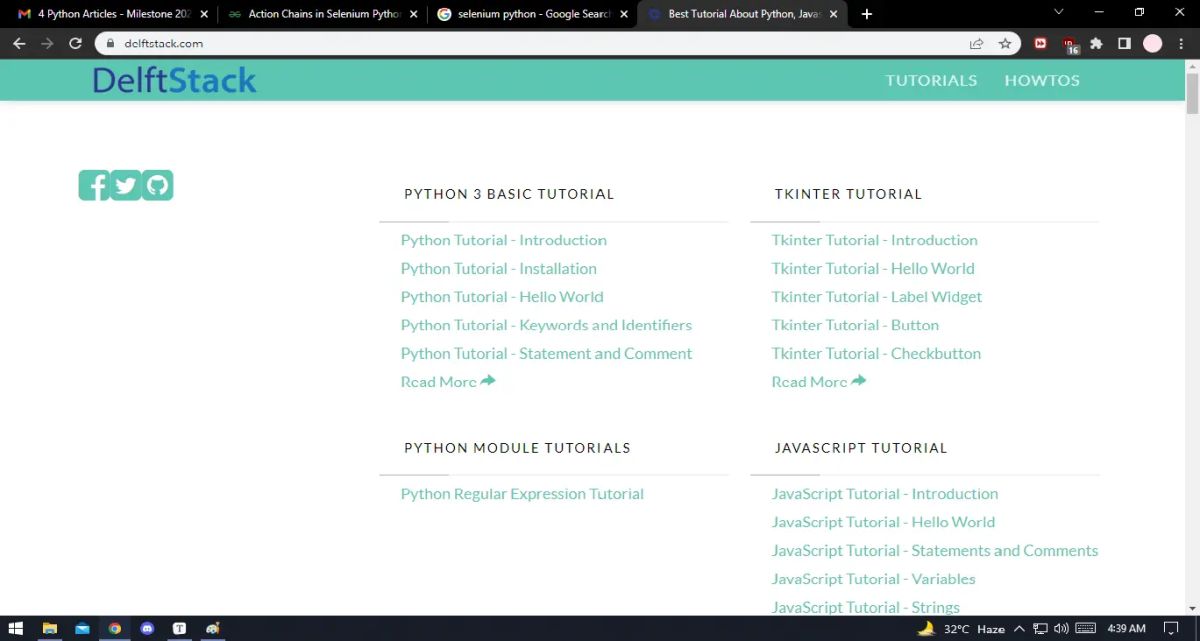Open the extension with the 16 badge
Image resolution: width=1200 pixels, height=641 pixels.
pyautogui.click(x=1070, y=45)
